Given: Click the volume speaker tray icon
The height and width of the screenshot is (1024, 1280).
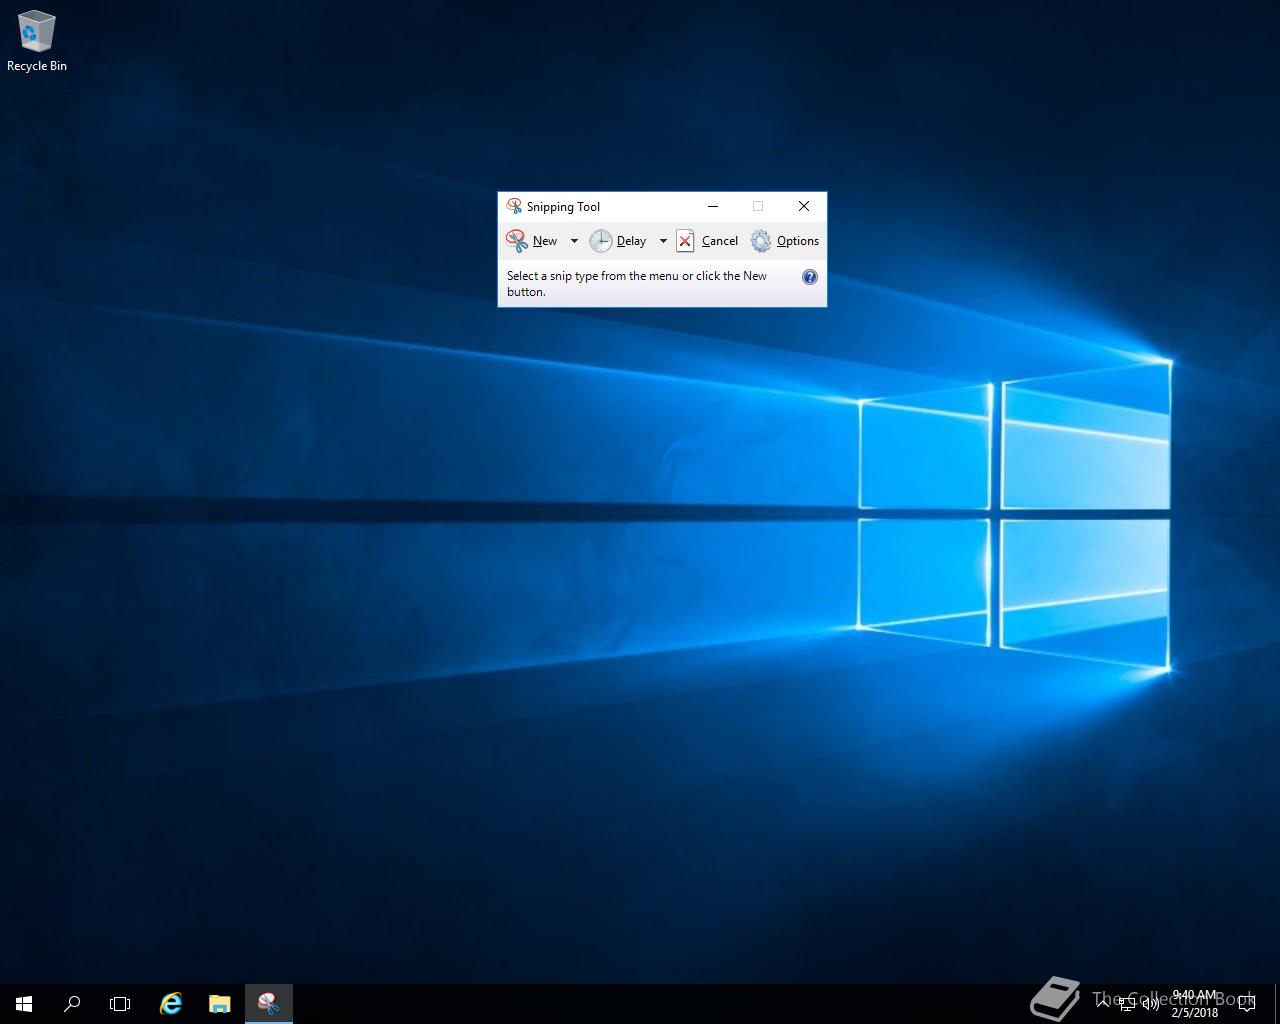Looking at the screenshot, I should coord(1151,1004).
